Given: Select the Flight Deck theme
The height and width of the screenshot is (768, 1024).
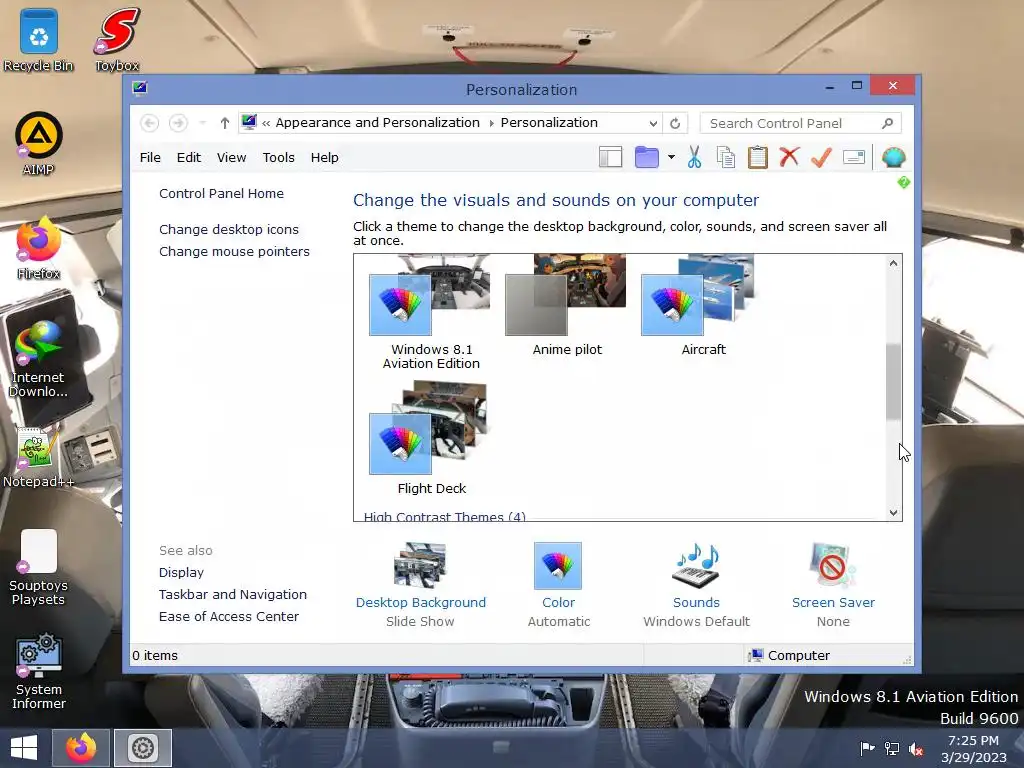Looking at the screenshot, I should 431,439.
